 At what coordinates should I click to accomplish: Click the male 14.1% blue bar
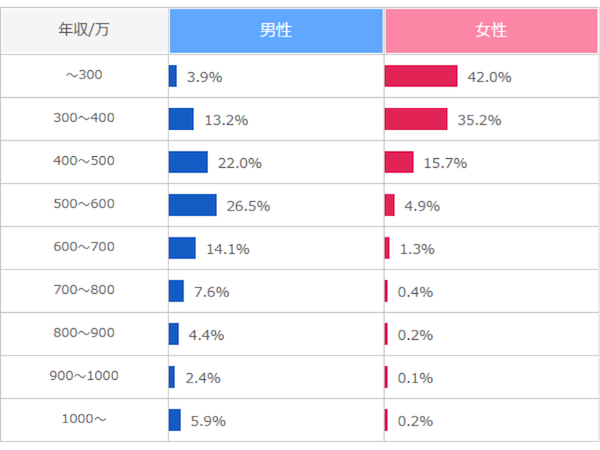(182, 248)
